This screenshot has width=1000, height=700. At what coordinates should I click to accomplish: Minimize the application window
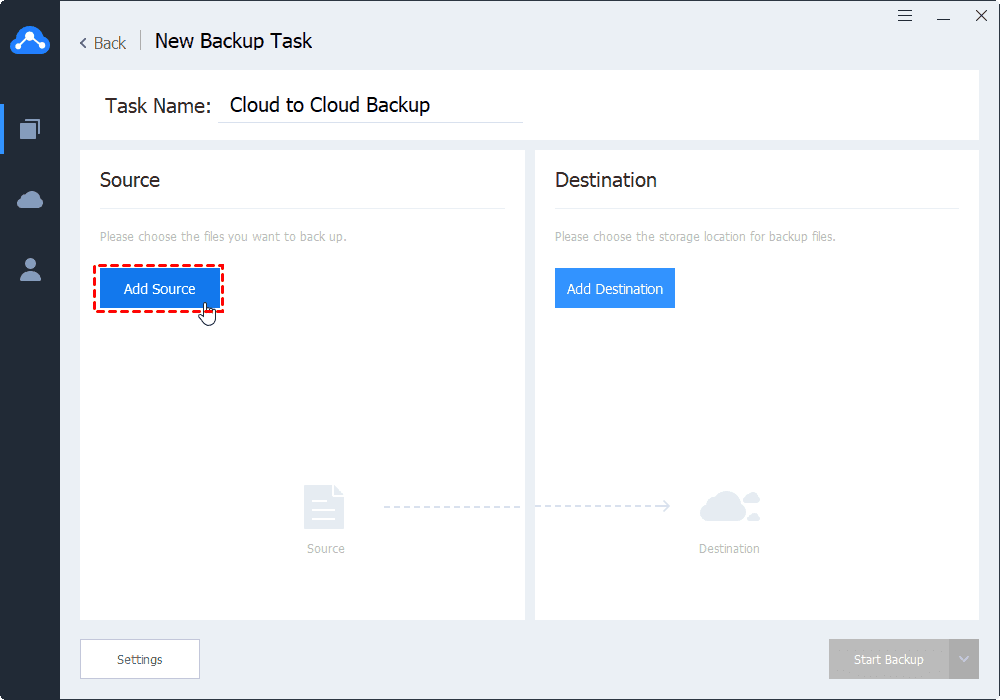click(943, 16)
